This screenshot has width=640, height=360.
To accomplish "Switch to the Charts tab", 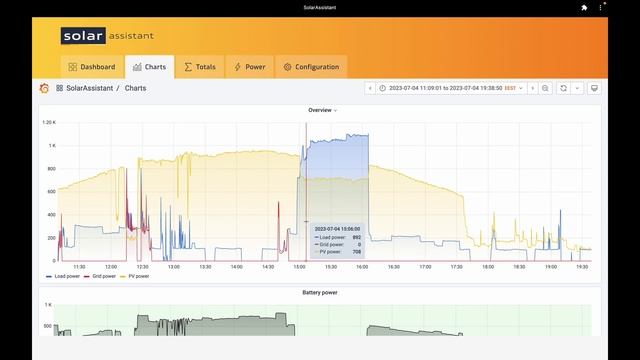I will pos(150,67).
